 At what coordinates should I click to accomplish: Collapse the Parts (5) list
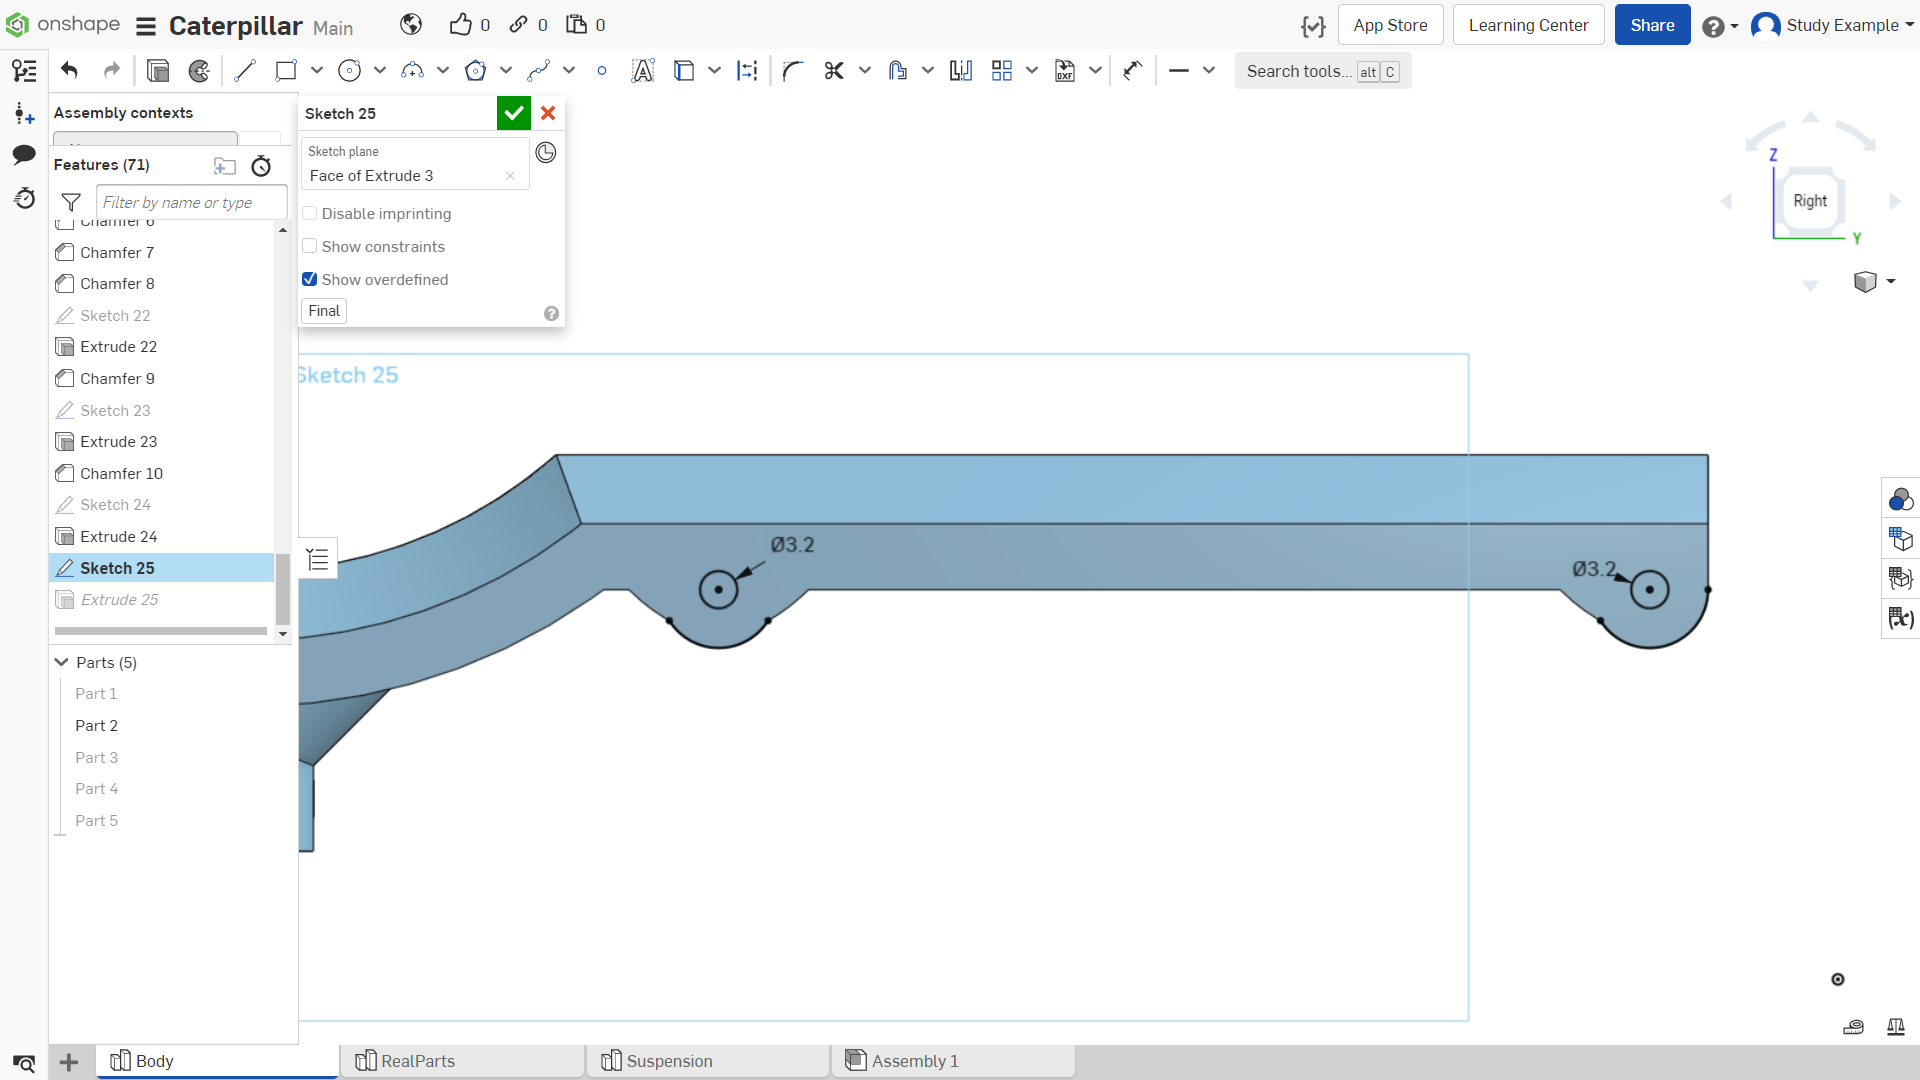pos(62,662)
